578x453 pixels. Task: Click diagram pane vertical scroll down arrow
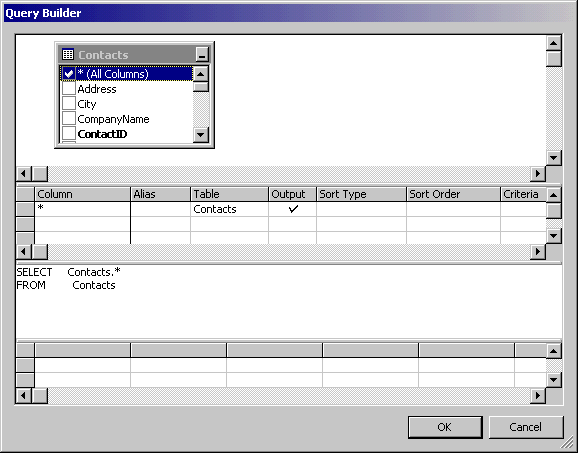554,158
